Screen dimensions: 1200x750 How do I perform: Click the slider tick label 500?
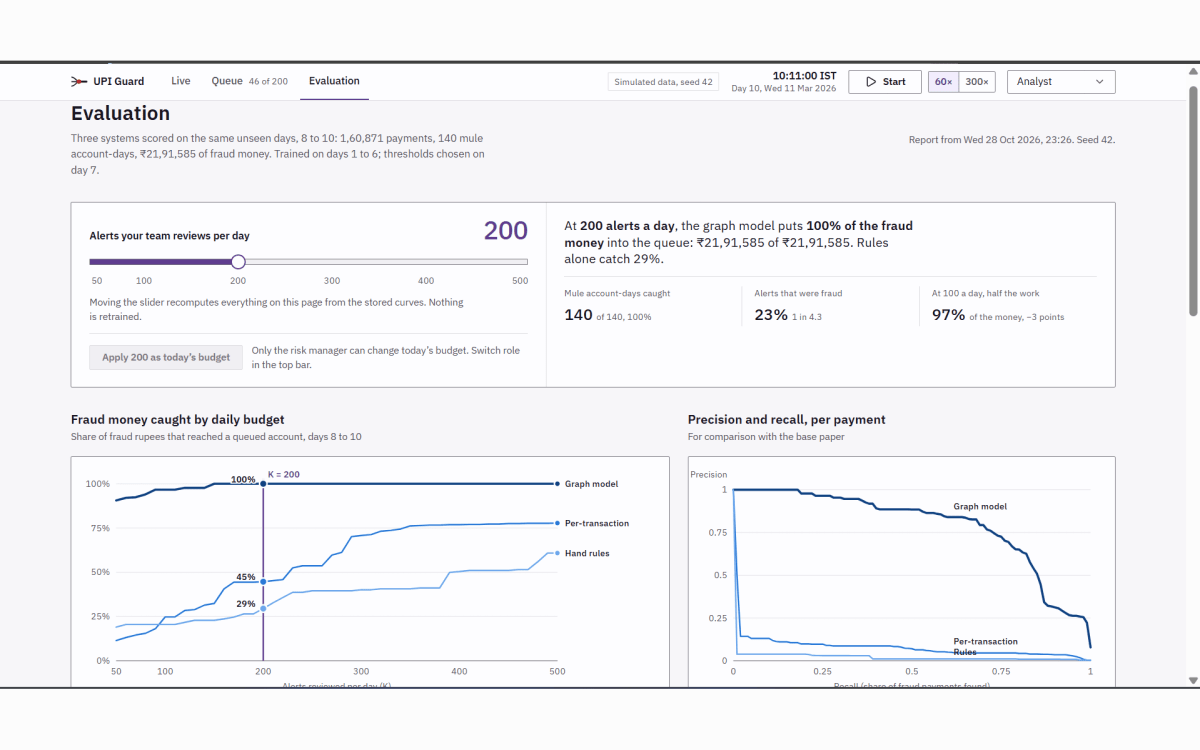tap(520, 281)
